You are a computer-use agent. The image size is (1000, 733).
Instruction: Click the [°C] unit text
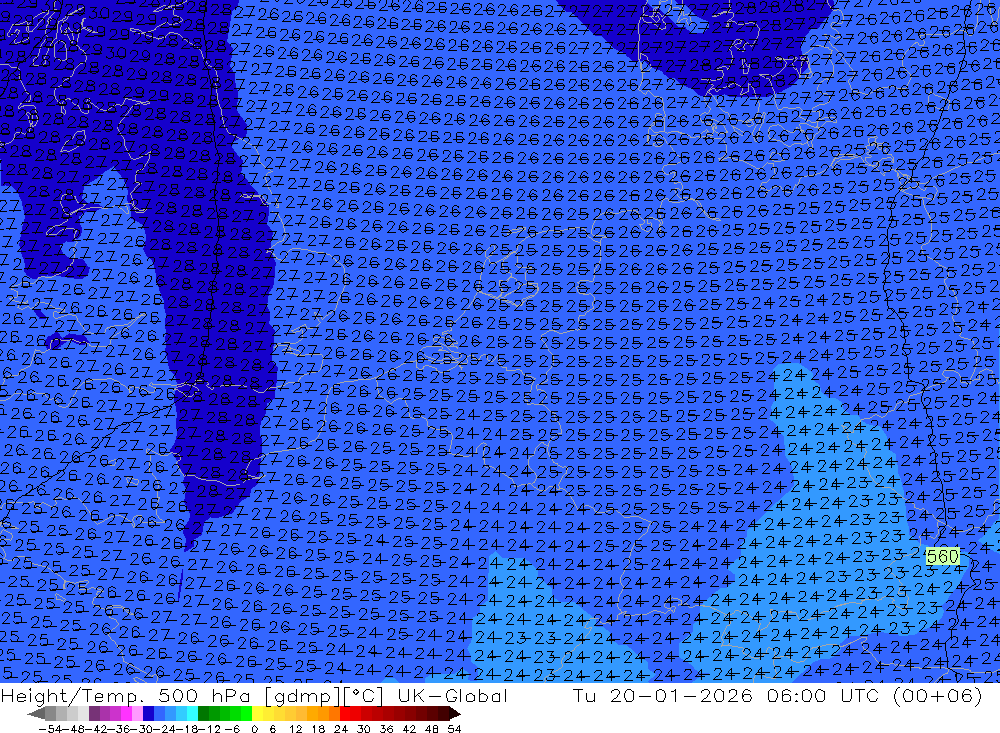click(365, 696)
